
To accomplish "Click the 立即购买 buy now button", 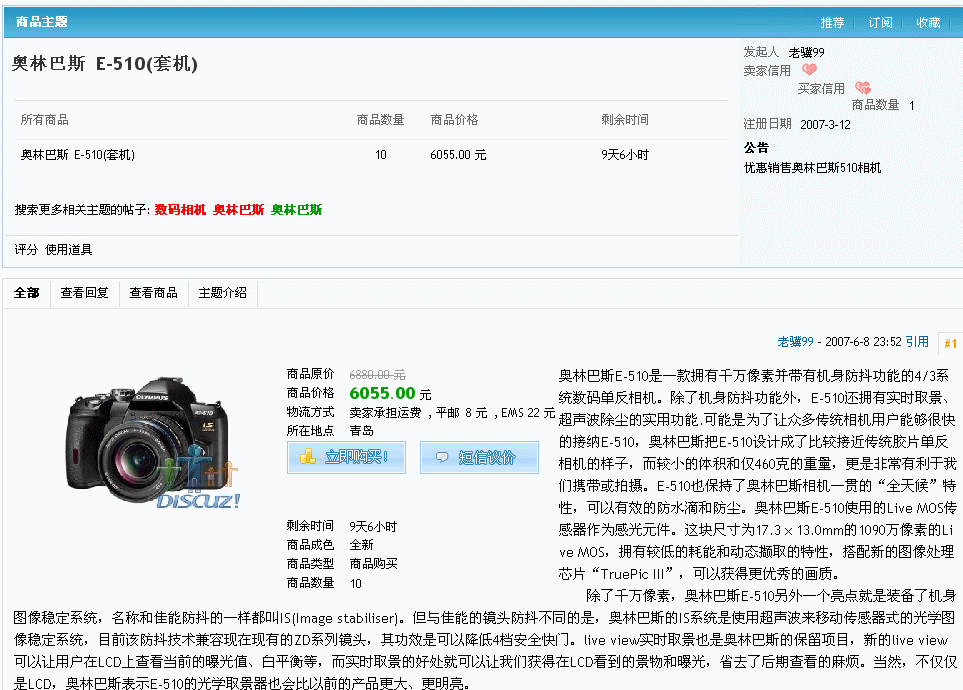I will click(346, 457).
